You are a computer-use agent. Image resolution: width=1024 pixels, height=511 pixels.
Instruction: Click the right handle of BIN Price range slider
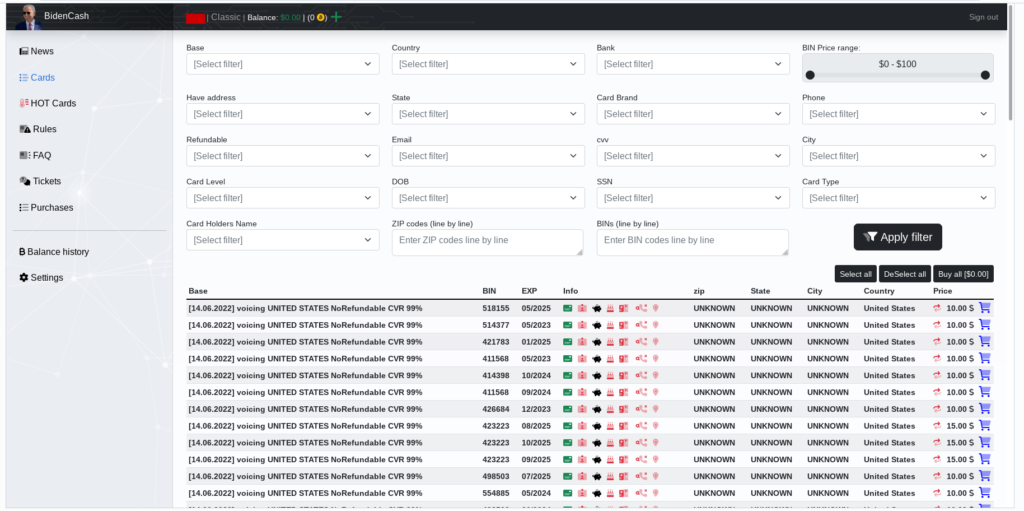985,75
